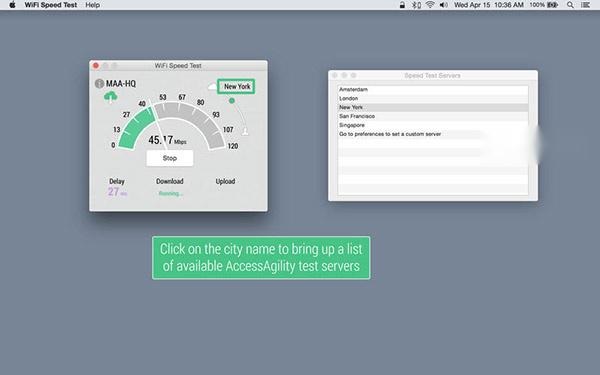Close the Speed Test Servers window

[x=335, y=75]
